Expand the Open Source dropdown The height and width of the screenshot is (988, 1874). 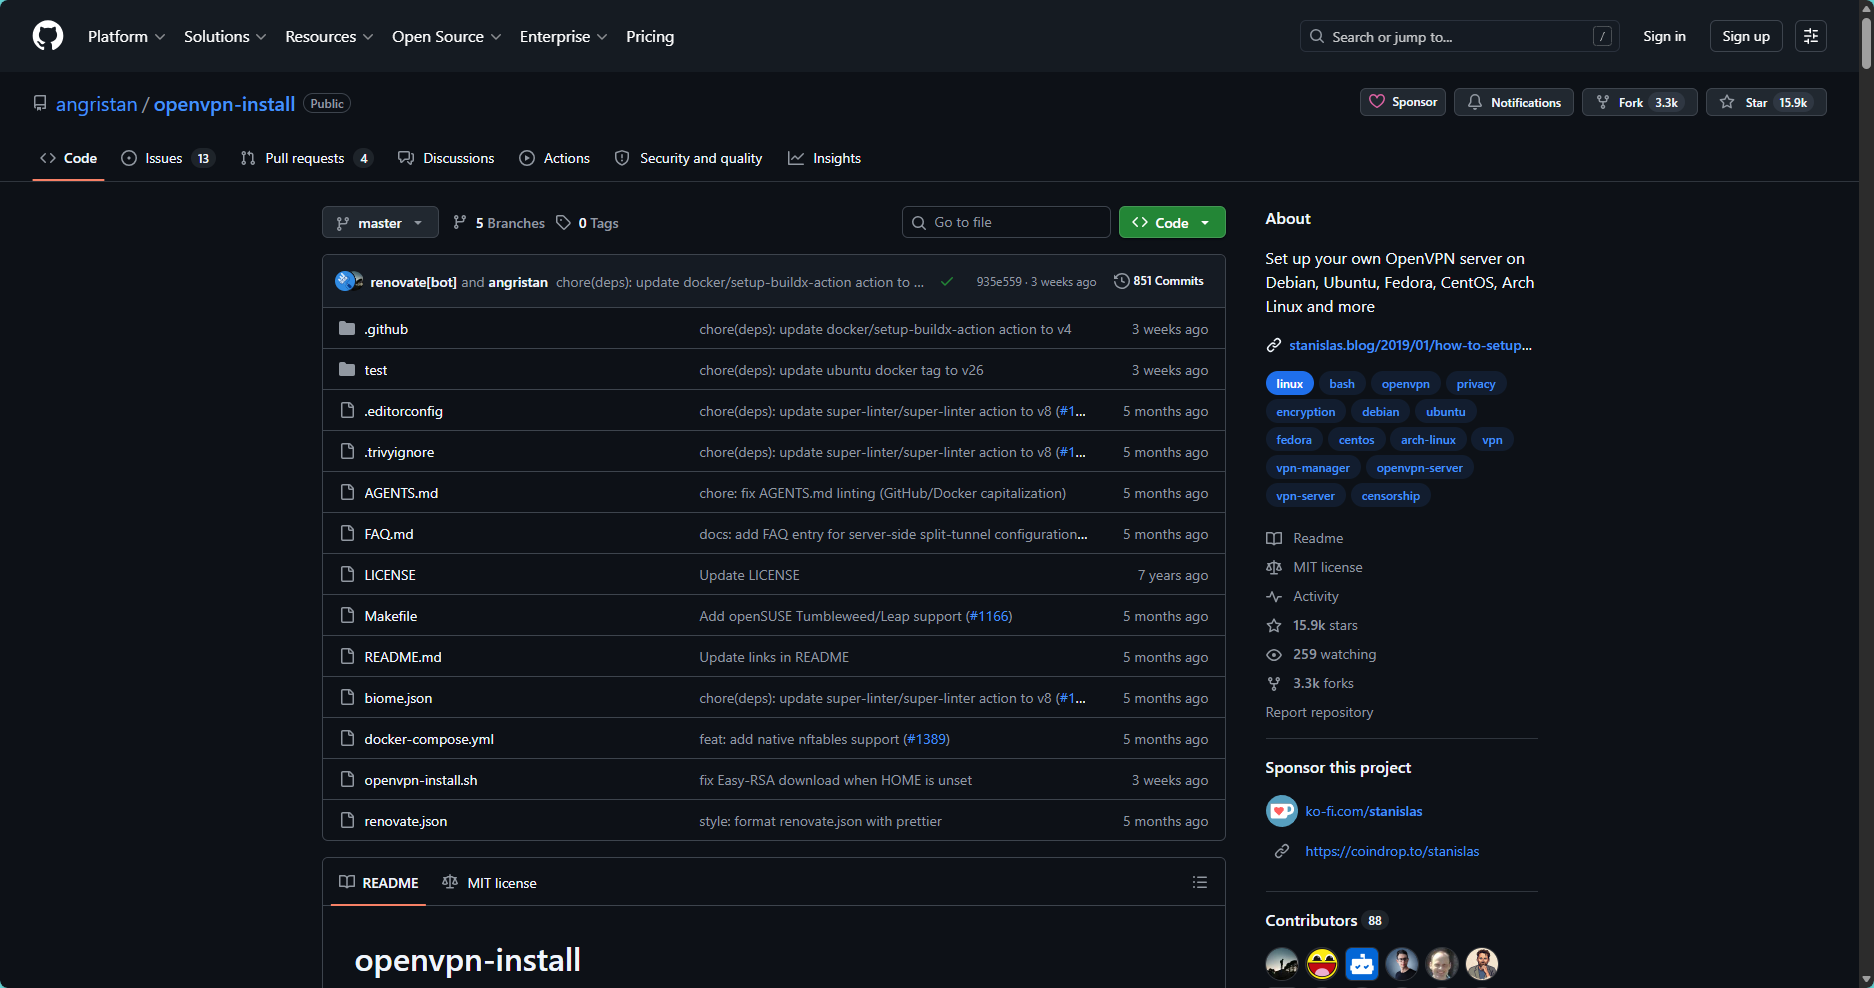tap(446, 36)
